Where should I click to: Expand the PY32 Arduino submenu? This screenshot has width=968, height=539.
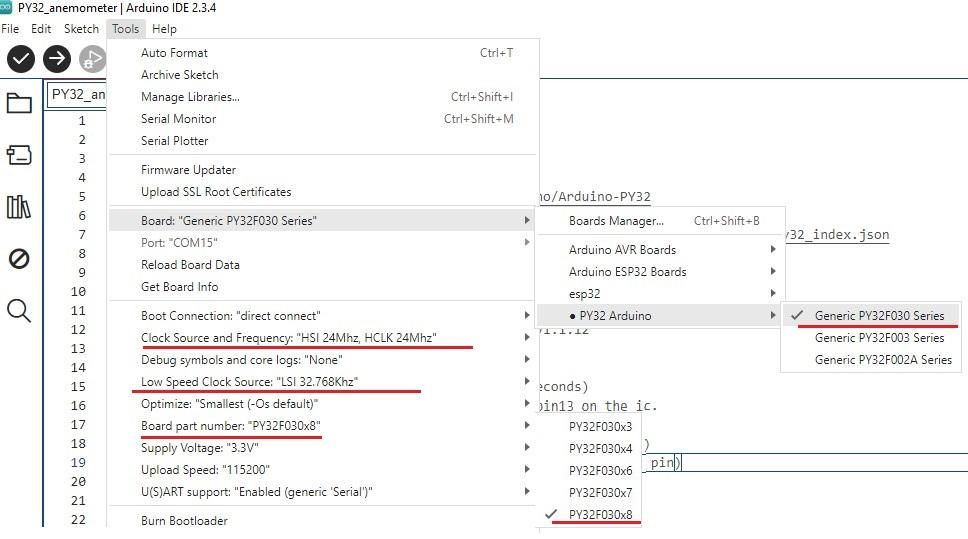click(x=660, y=316)
